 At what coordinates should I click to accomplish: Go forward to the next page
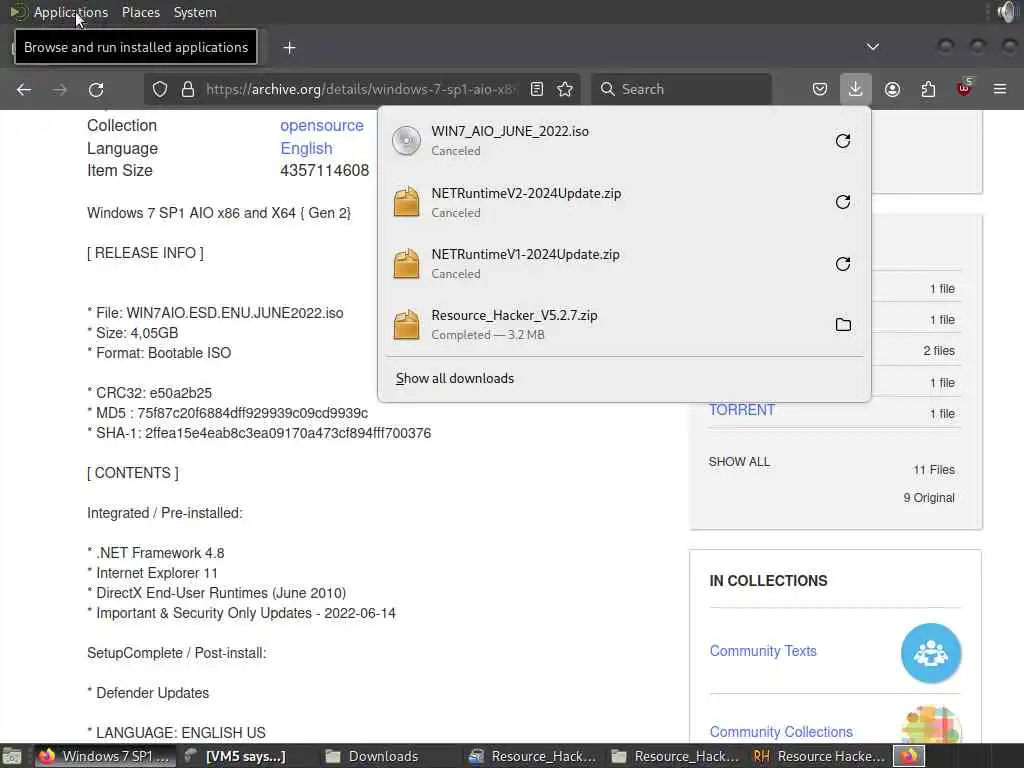point(60,89)
